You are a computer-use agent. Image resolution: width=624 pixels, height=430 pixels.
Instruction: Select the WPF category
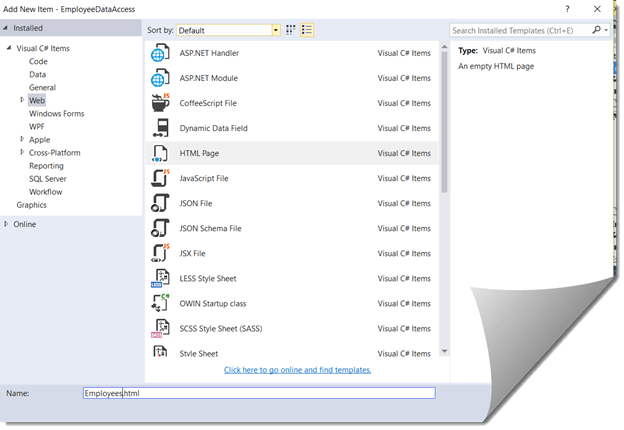(37, 126)
